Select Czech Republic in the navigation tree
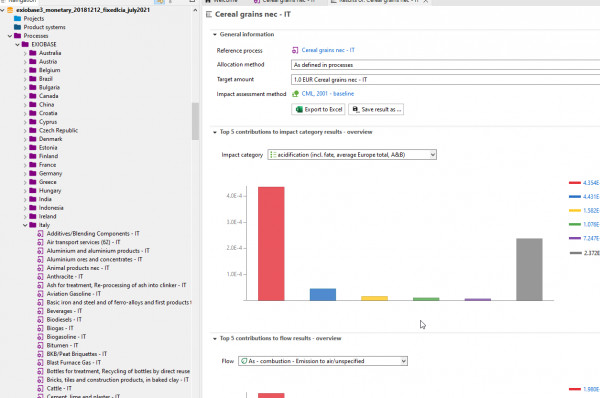This screenshot has height=398, width=600. [x=58, y=130]
